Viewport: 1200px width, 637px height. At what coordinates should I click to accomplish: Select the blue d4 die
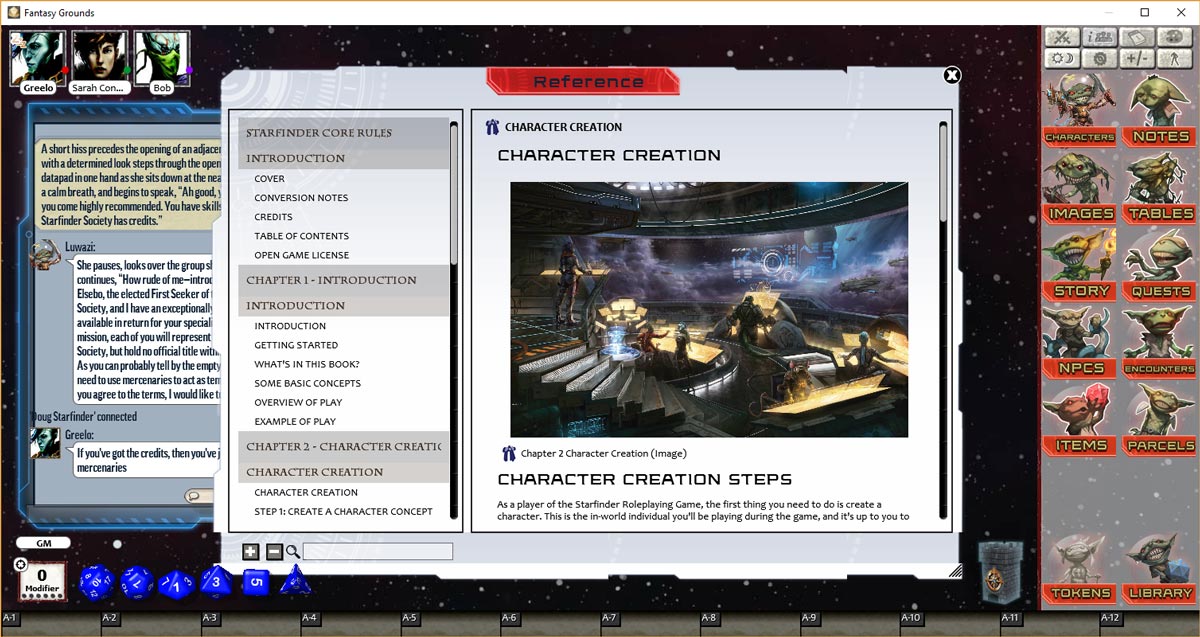click(296, 580)
